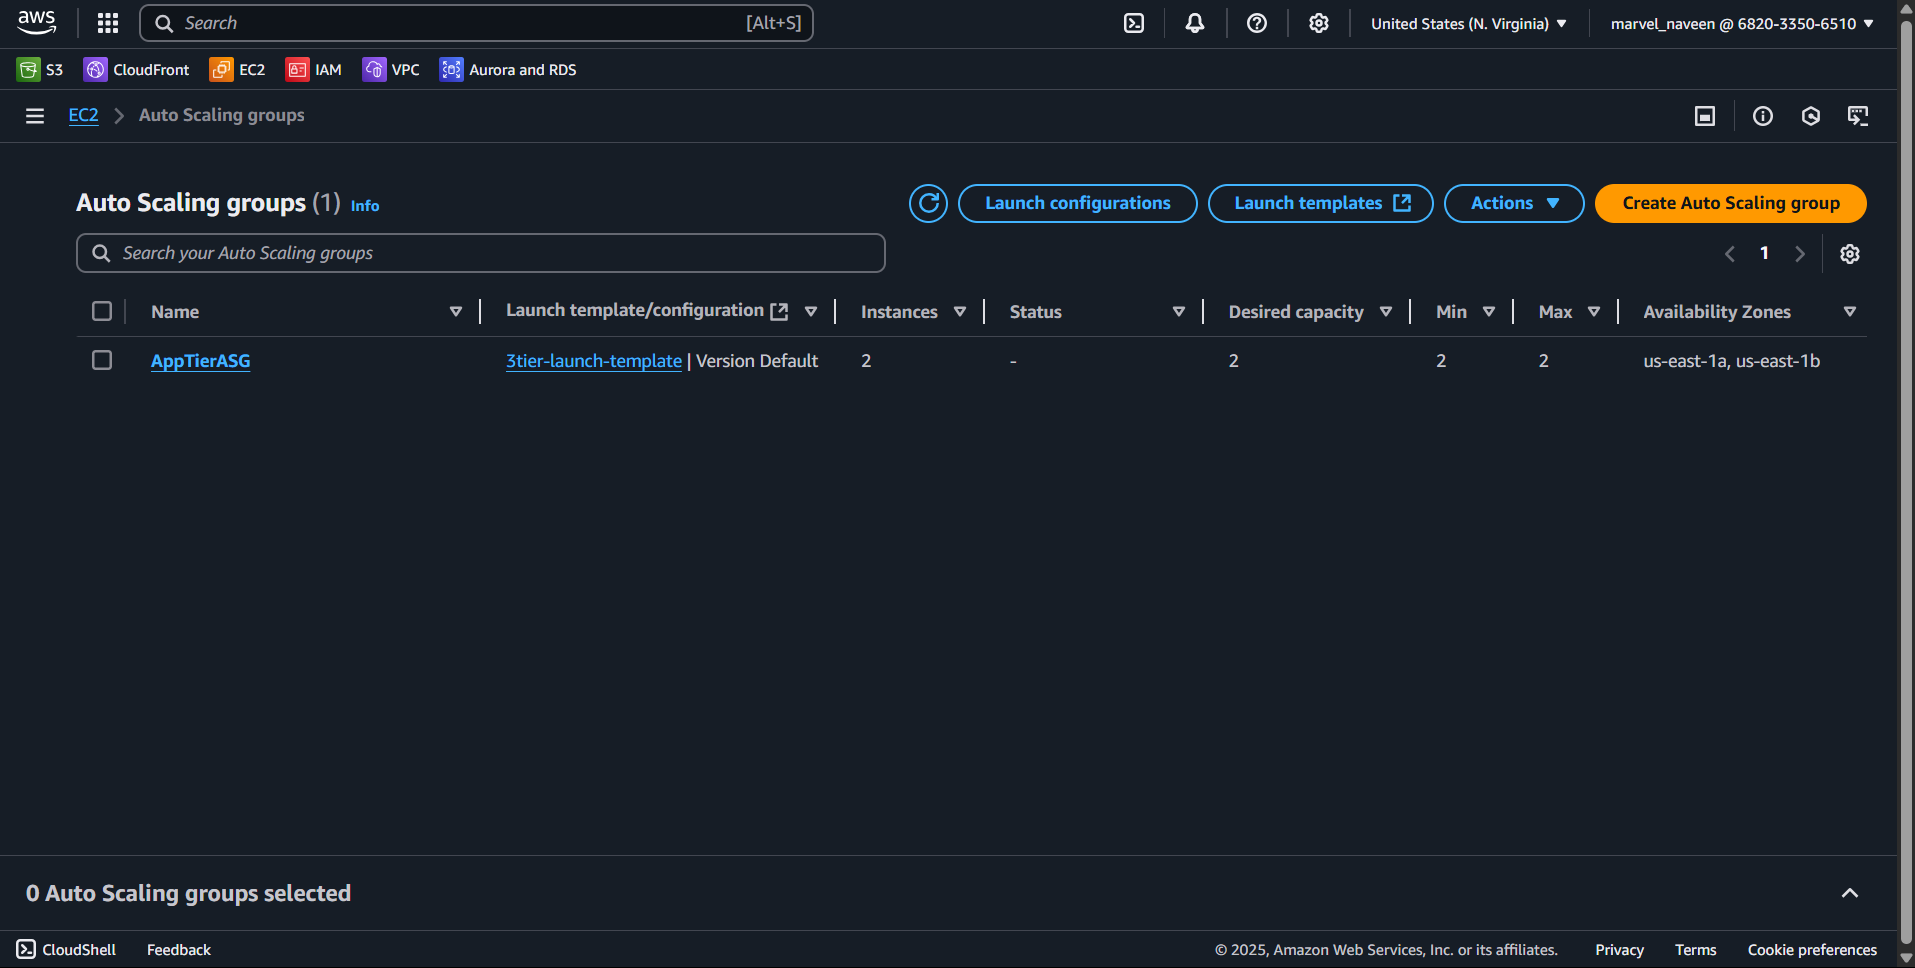The width and height of the screenshot is (1915, 968).
Task: Open CloudShell from the footer
Action: point(66,949)
